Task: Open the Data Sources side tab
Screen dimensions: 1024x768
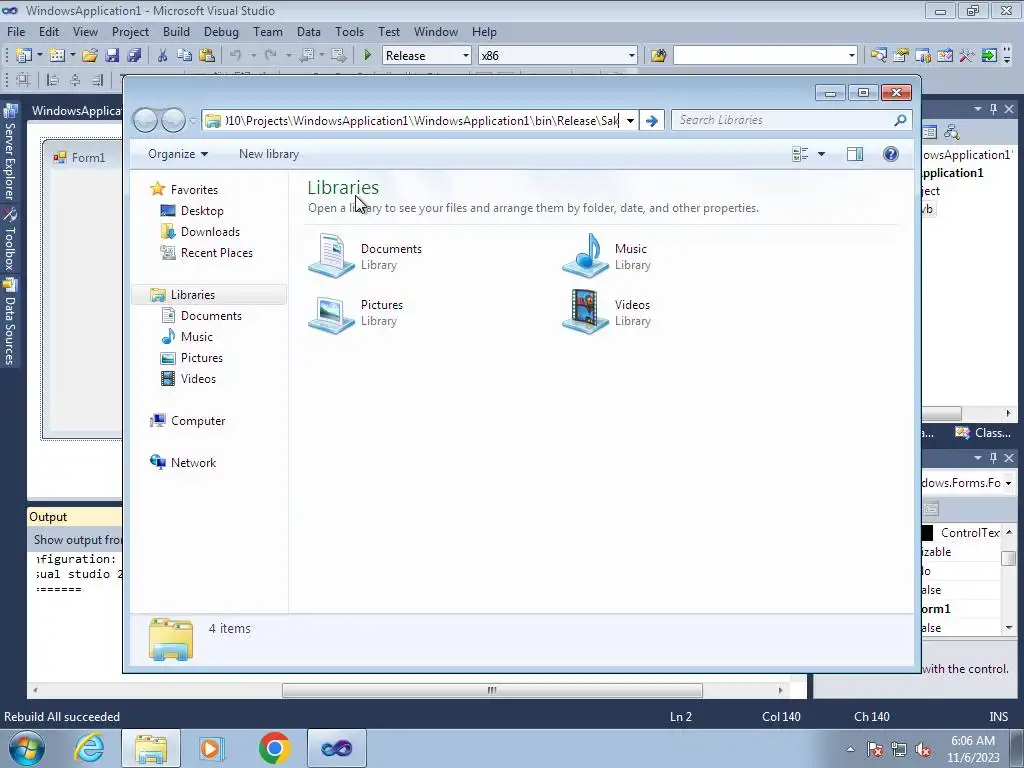Action: 10,321
